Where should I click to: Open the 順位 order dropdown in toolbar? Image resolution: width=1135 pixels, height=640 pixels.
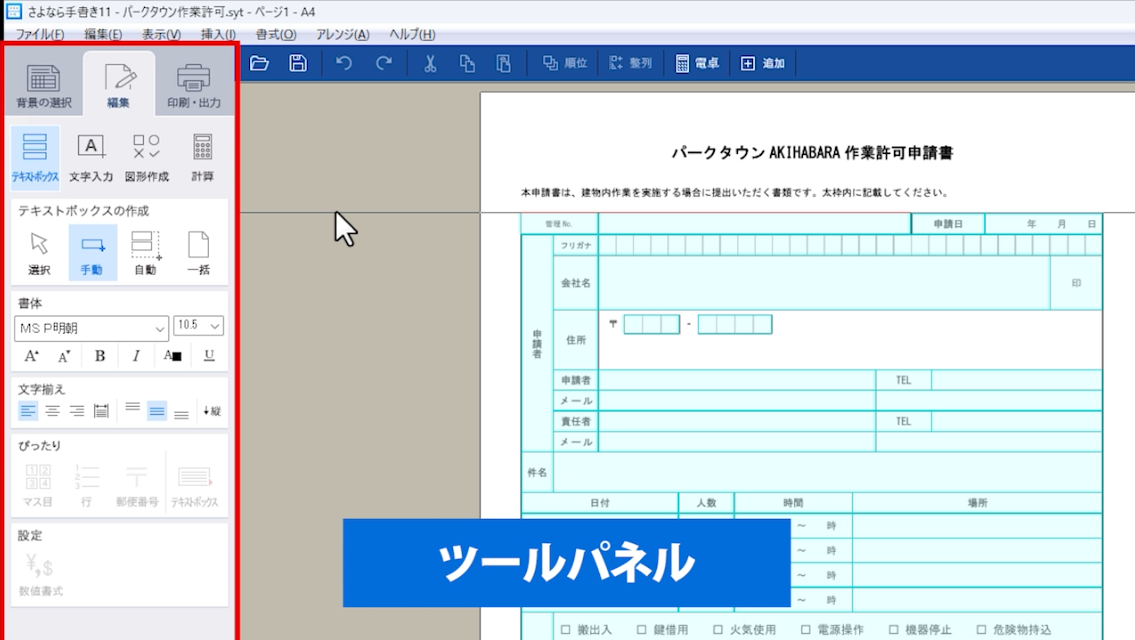click(565, 63)
